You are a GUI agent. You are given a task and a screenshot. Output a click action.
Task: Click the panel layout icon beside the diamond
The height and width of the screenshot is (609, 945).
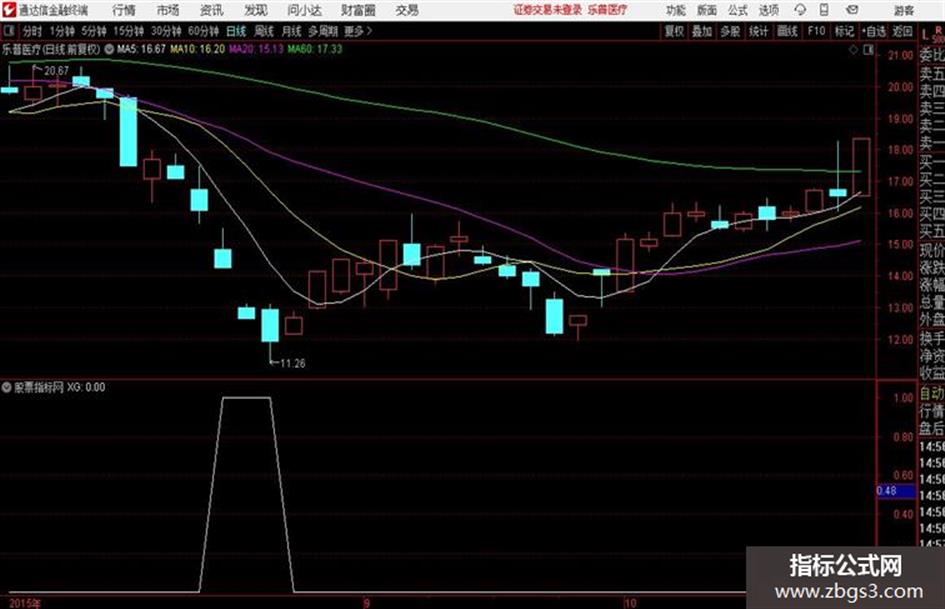pyautogui.click(x=868, y=50)
